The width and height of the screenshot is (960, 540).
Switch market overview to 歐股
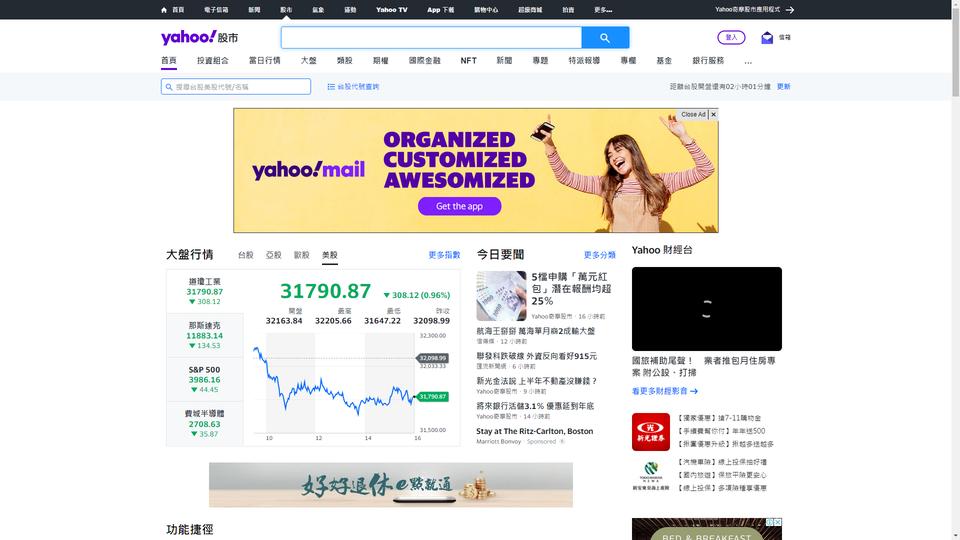301,255
